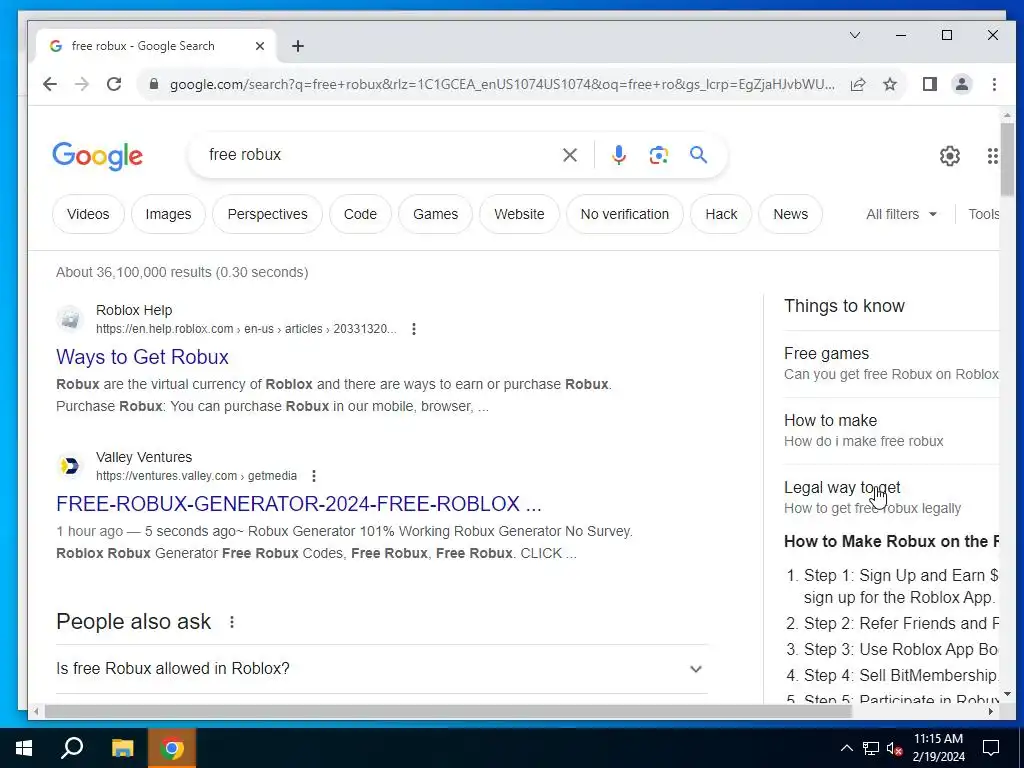
Task: Open the Chrome three-dot menu
Action: pos(994,84)
